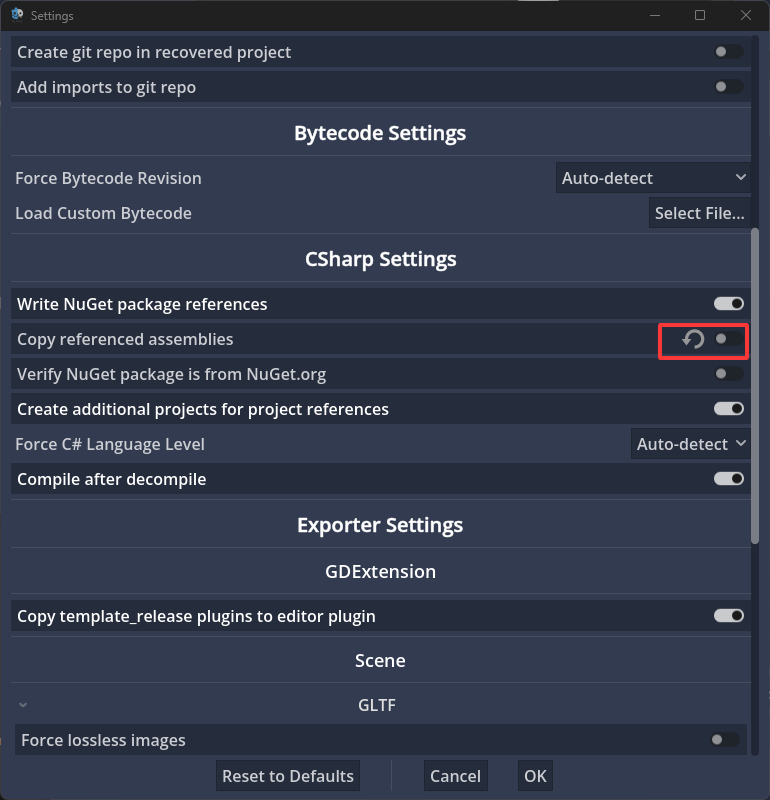Image resolution: width=770 pixels, height=800 pixels.
Task: Toggle Create additional projects for project references
Action: 728,409
